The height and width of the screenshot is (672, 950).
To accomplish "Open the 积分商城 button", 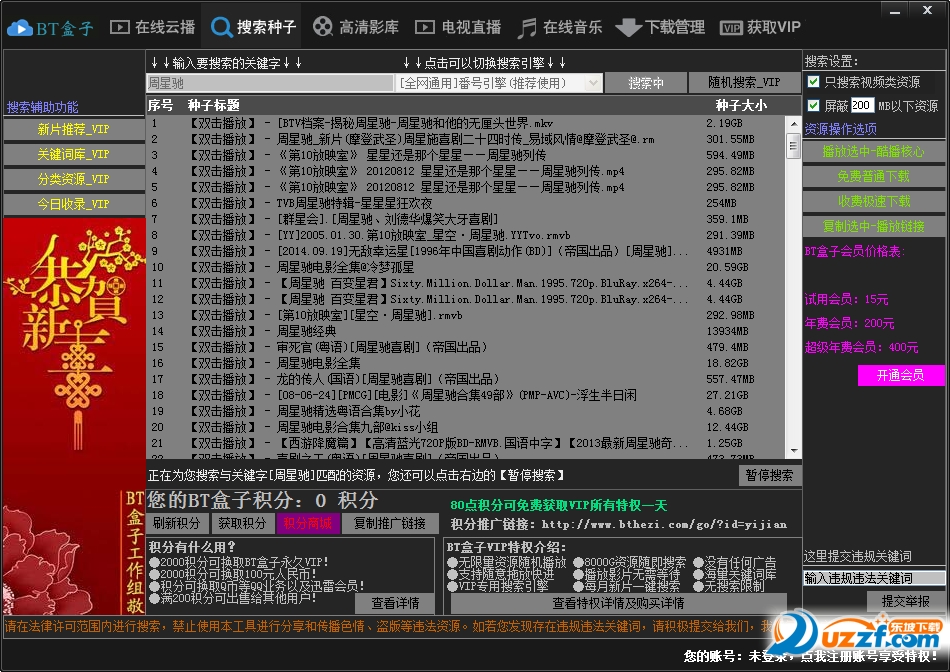I will 307,523.
